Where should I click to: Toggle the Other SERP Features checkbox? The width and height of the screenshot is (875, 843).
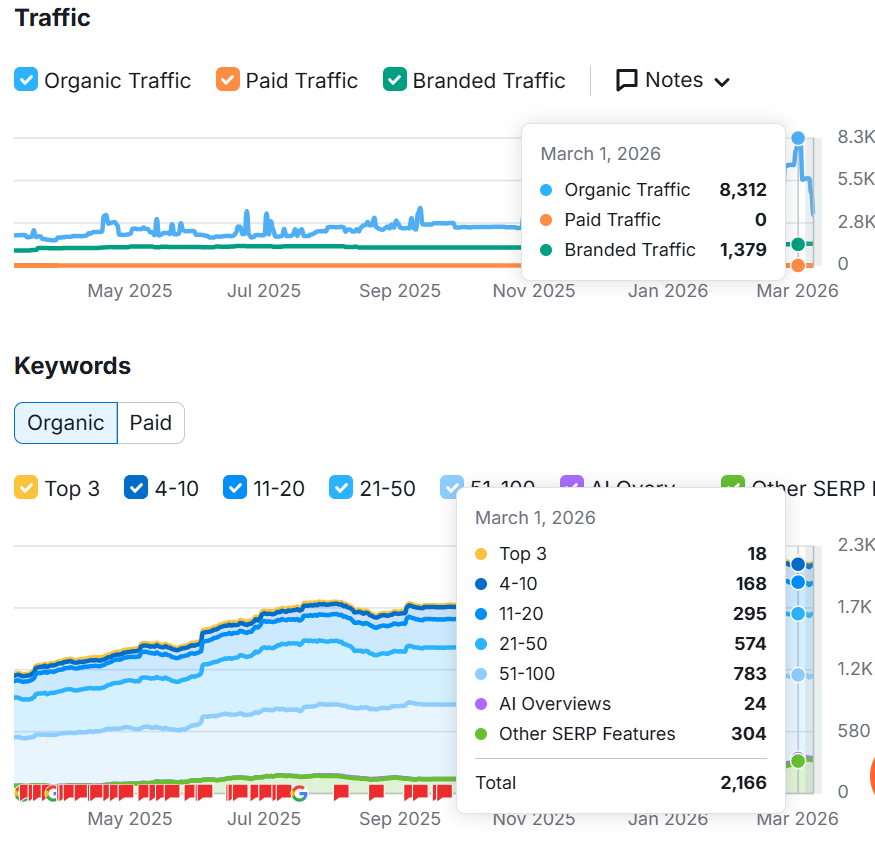tap(733, 487)
